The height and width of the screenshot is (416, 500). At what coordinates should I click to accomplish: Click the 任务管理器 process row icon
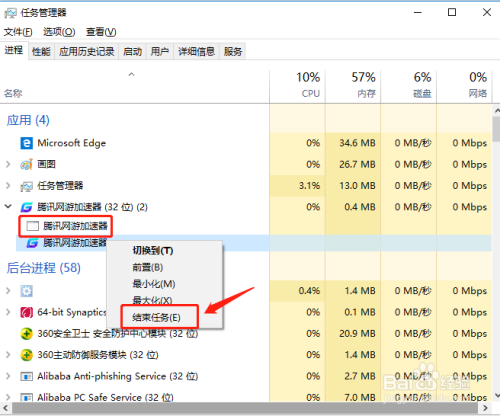click(26, 186)
